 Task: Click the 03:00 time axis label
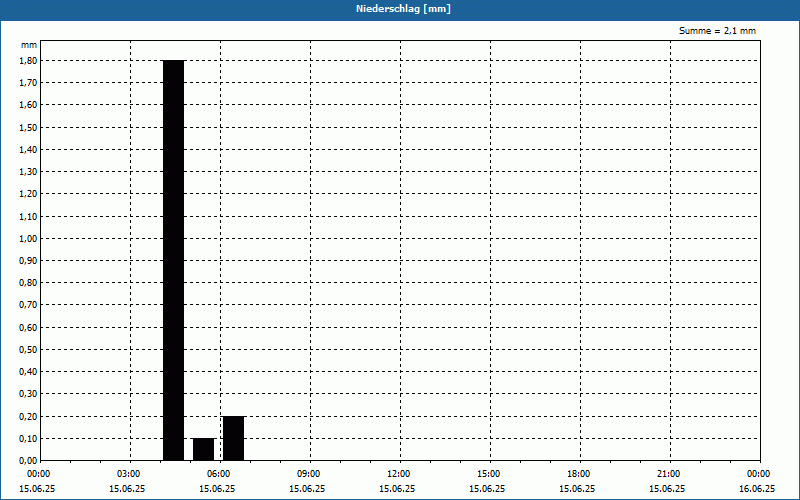(x=129, y=474)
